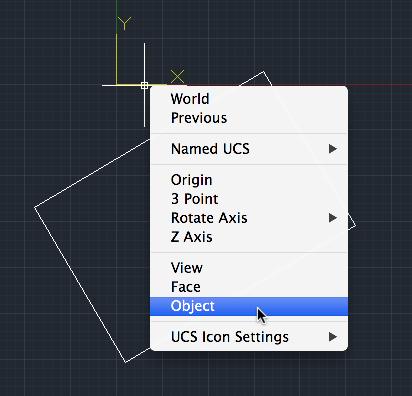
Task: Select the Origin option
Action: [249, 180]
